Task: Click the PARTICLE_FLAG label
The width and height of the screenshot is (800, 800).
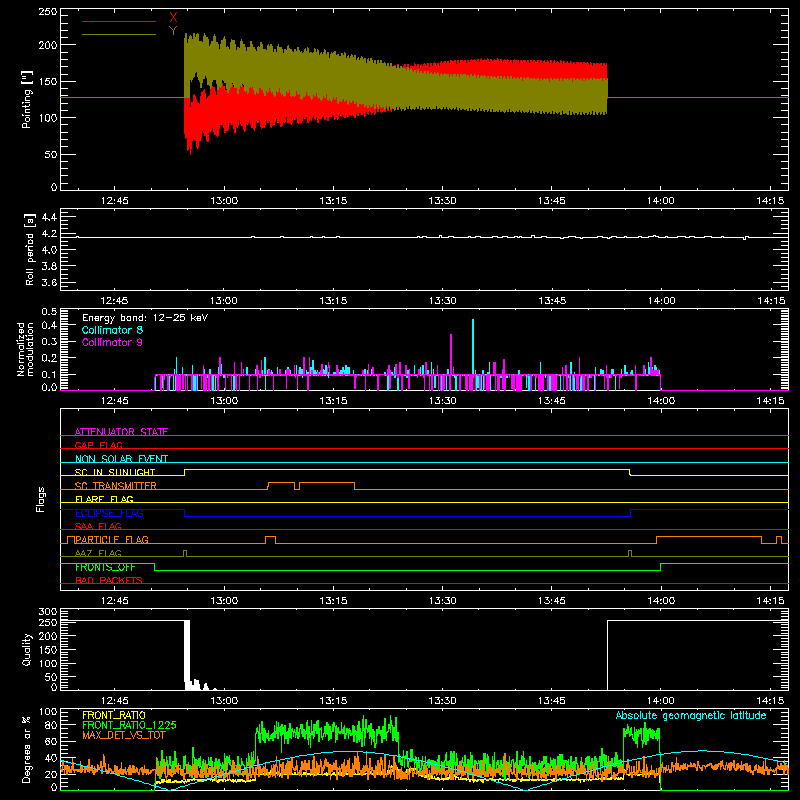Action: (x=112, y=539)
